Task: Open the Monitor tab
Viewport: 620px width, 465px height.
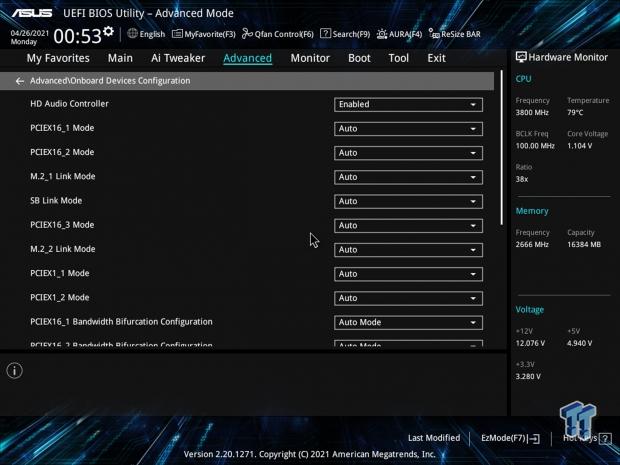Action: (310, 58)
